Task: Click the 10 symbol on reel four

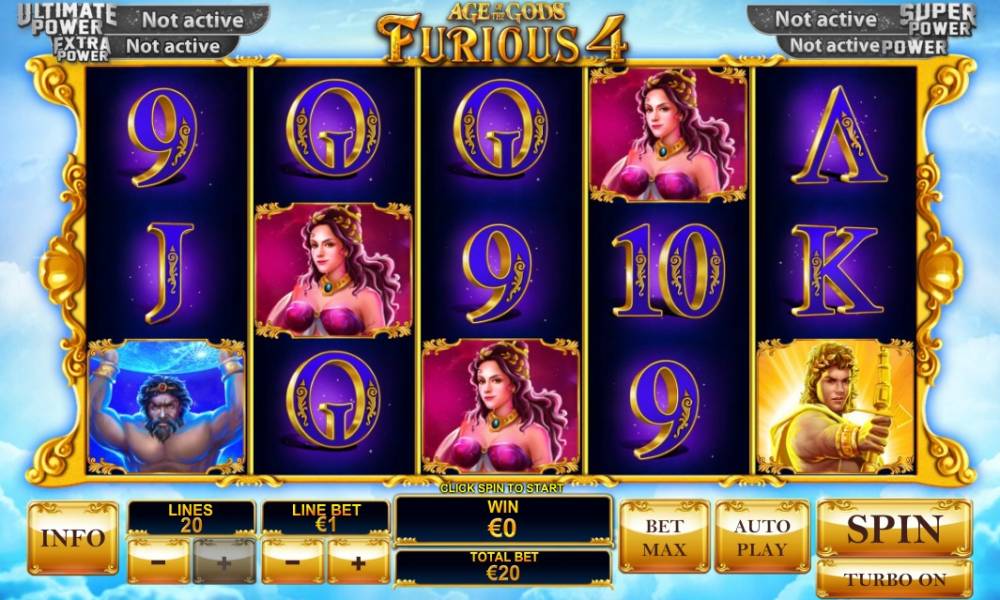Action: pos(668,270)
